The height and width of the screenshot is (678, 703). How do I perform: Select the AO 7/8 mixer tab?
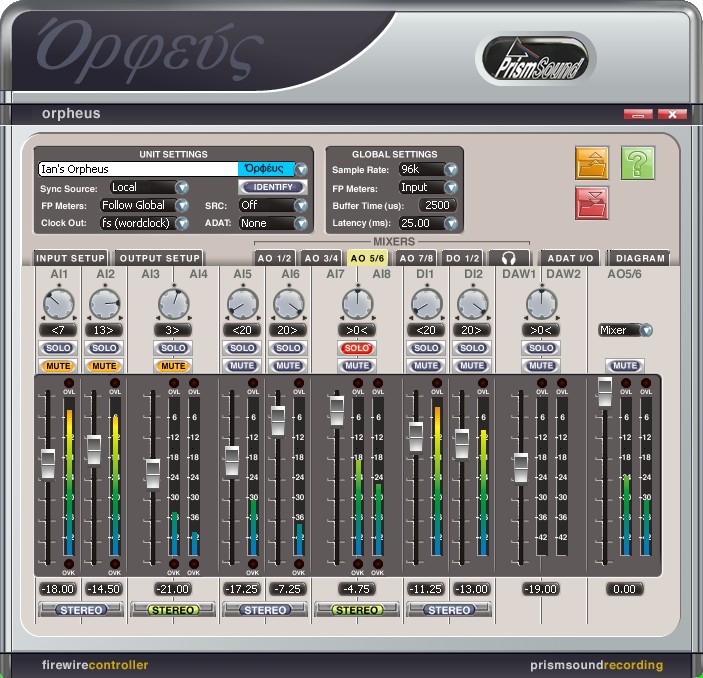[x=416, y=258]
